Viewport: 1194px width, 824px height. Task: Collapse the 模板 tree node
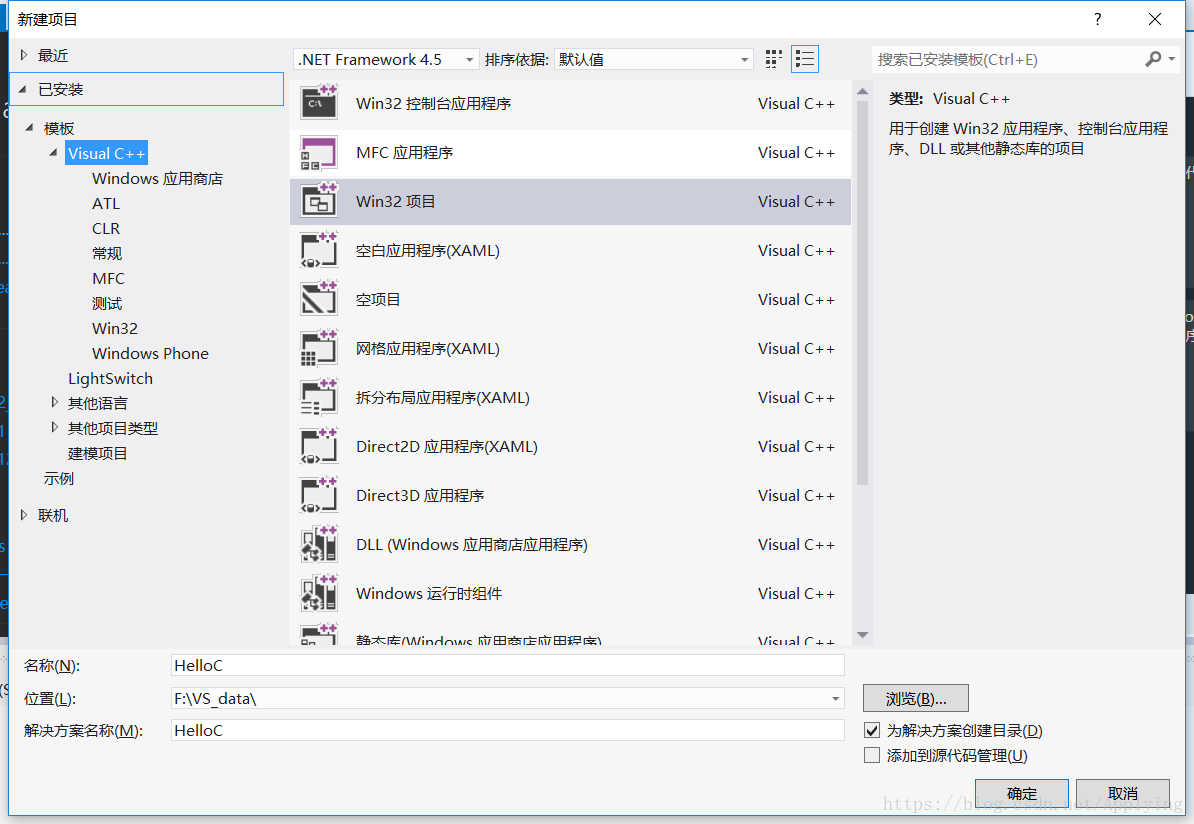(29, 127)
